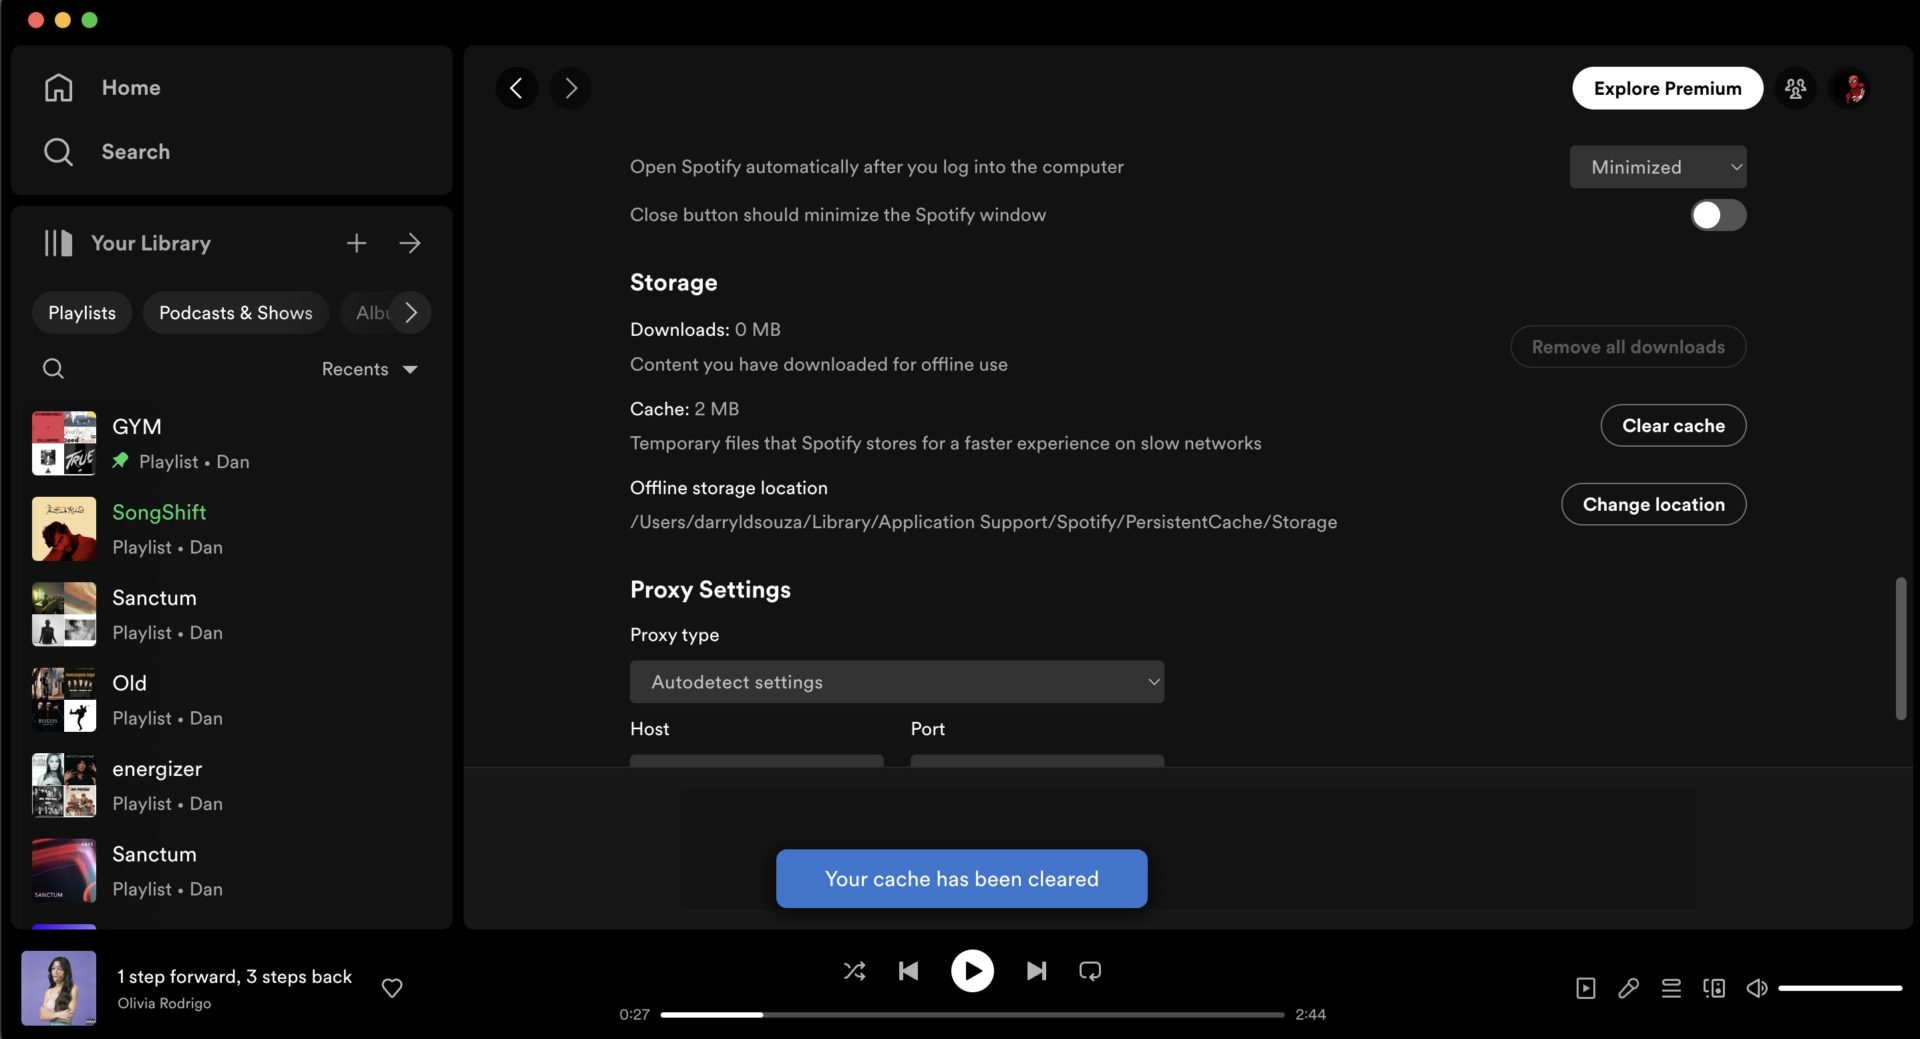Skip to the next track
The height and width of the screenshot is (1039, 1920).
(x=1036, y=971)
